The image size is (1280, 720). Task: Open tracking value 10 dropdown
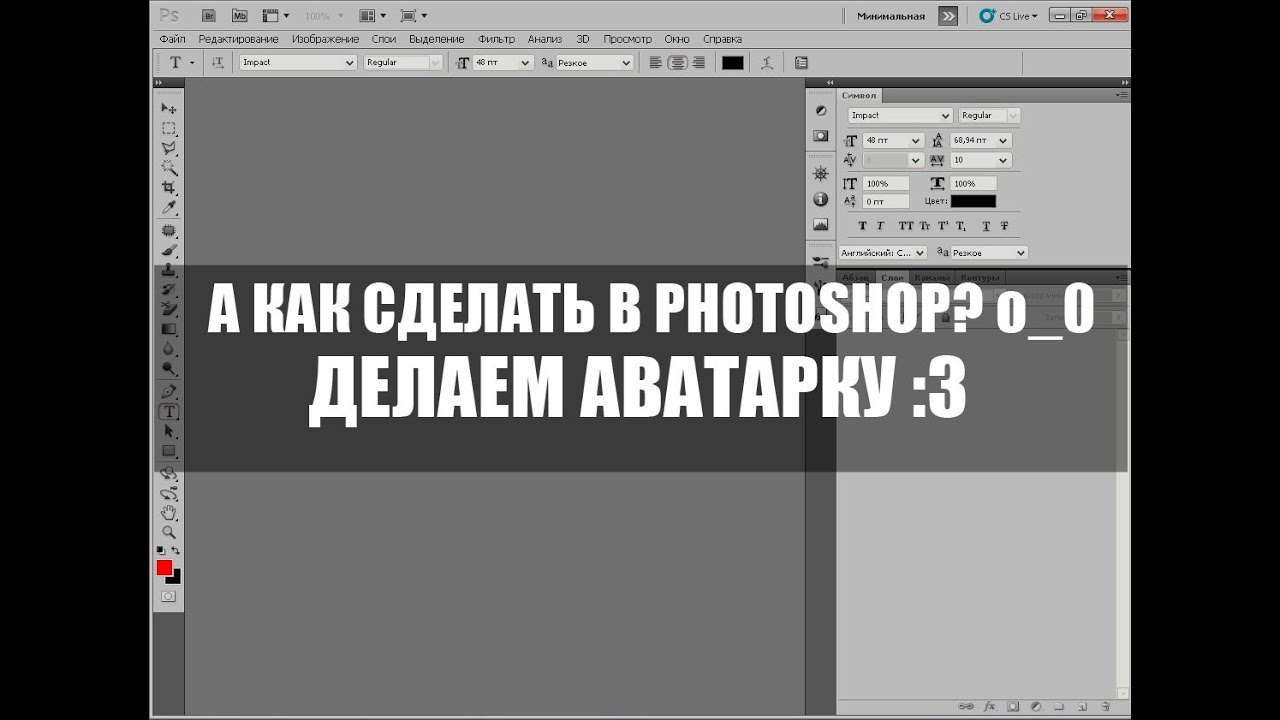coord(1005,160)
